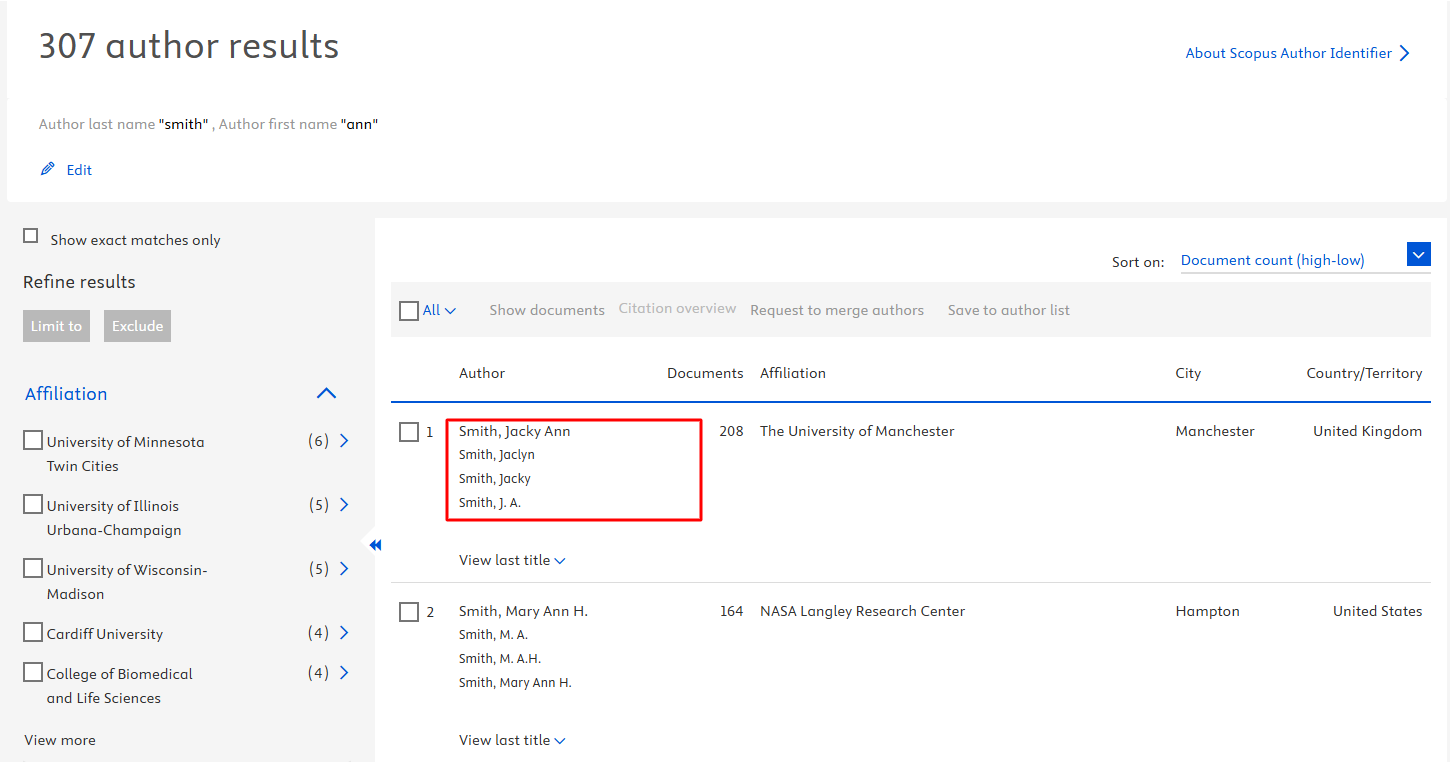
Task: Click the pencil Edit icon
Action: (x=47, y=170)
